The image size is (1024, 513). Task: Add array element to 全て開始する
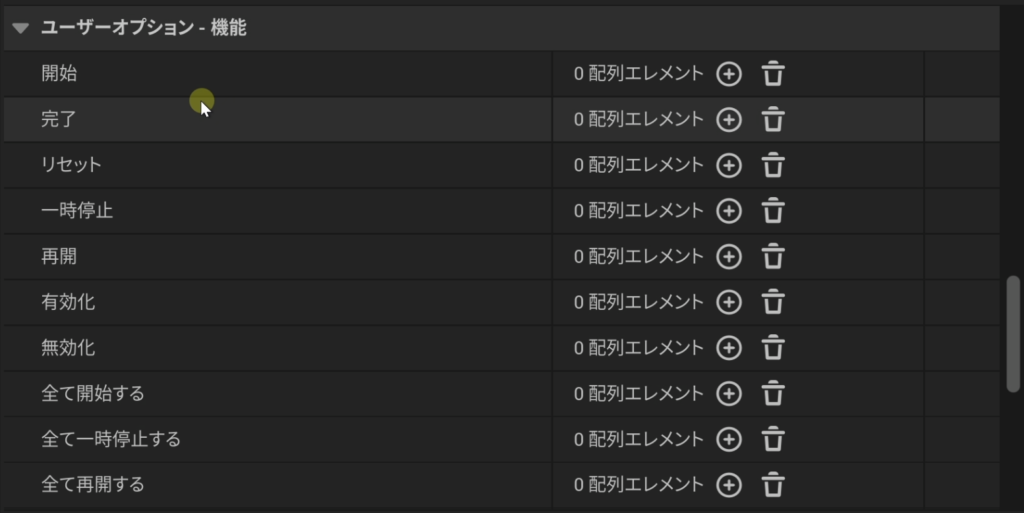click(x=730, y=394)
